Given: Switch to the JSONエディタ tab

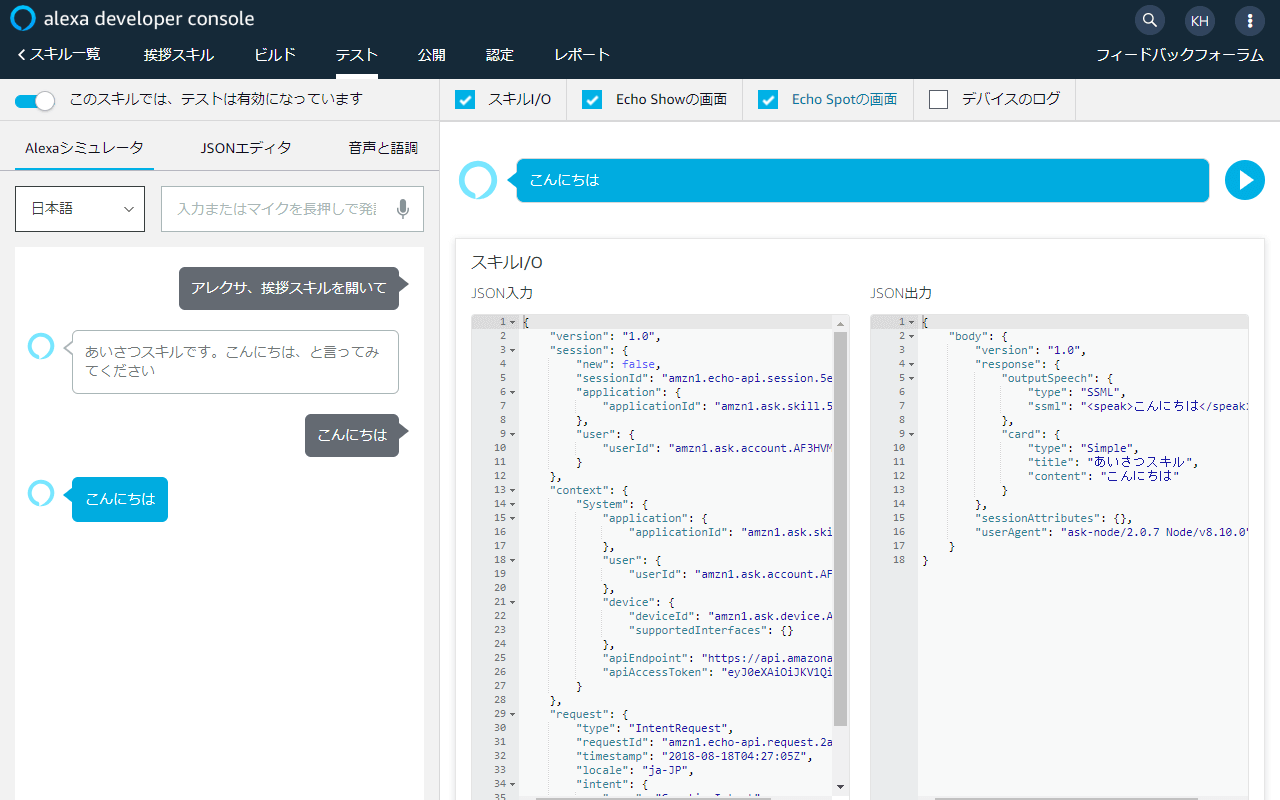Looking at the screenshot, I should [x=246, y=148].
